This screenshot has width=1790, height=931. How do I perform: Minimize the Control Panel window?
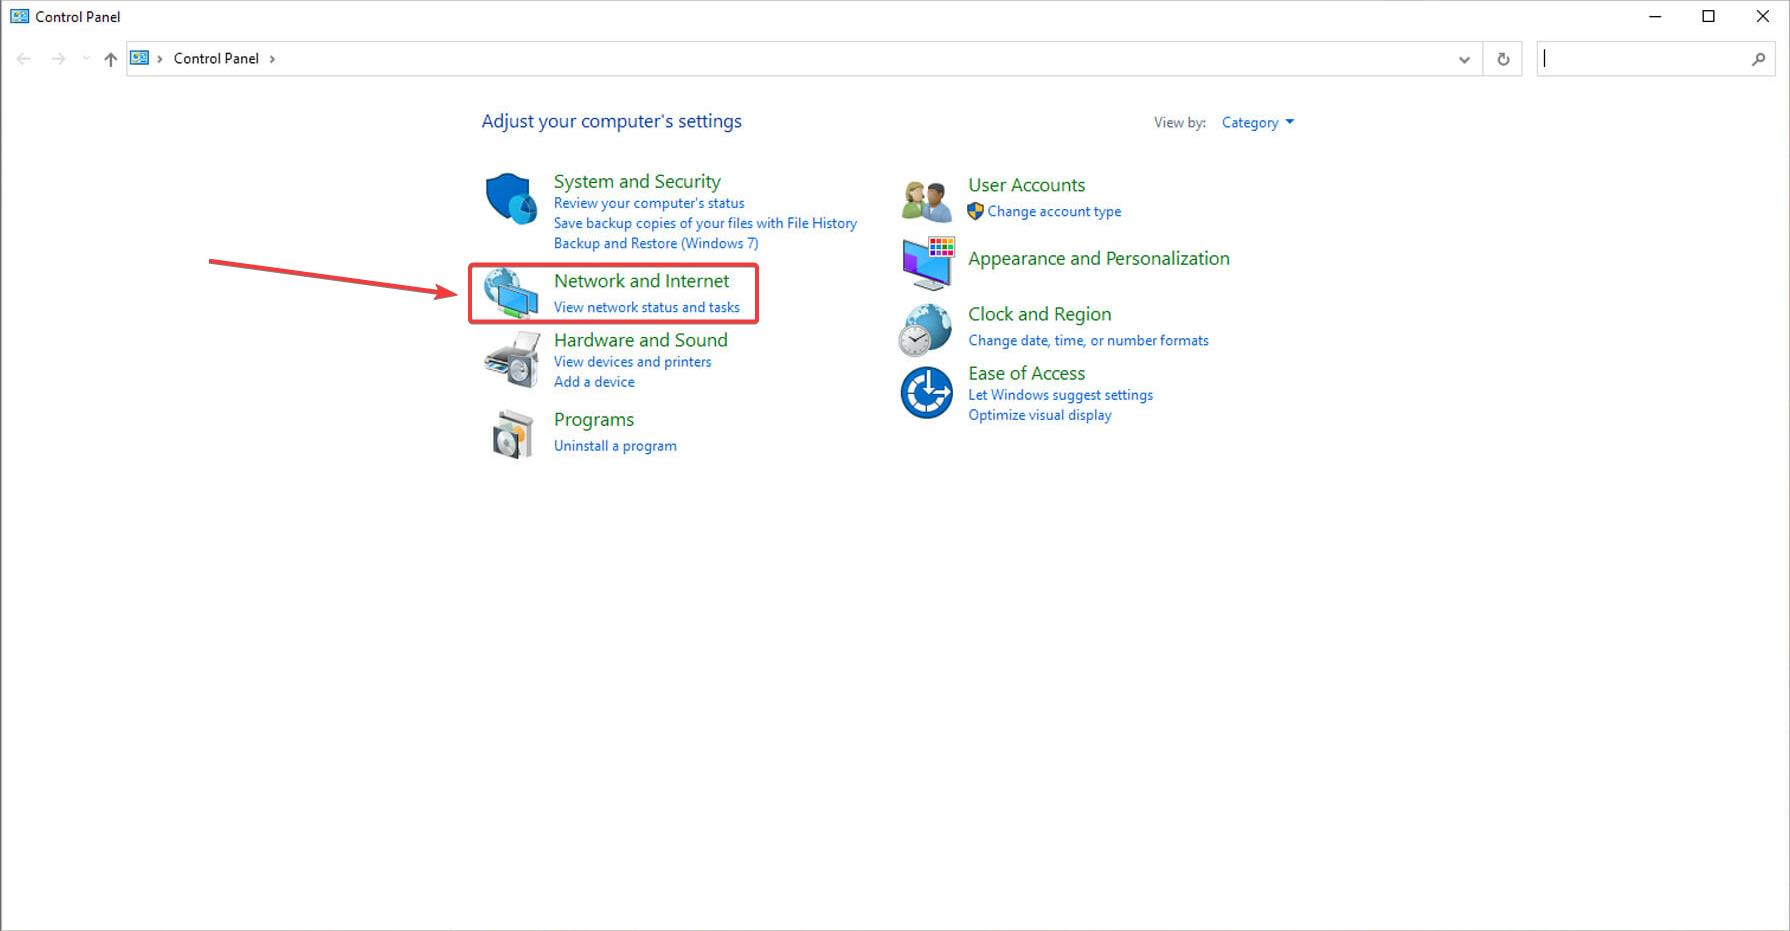[x=1655, y=16]
